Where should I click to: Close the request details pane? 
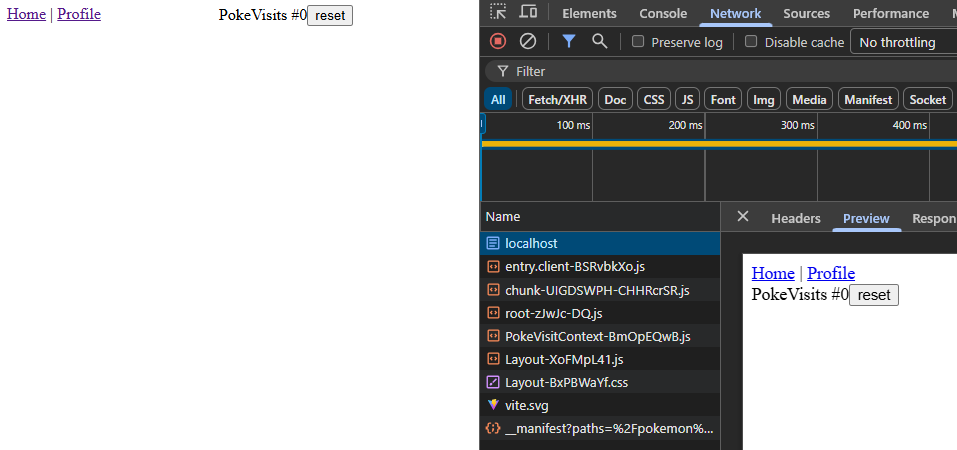(742, 217)
